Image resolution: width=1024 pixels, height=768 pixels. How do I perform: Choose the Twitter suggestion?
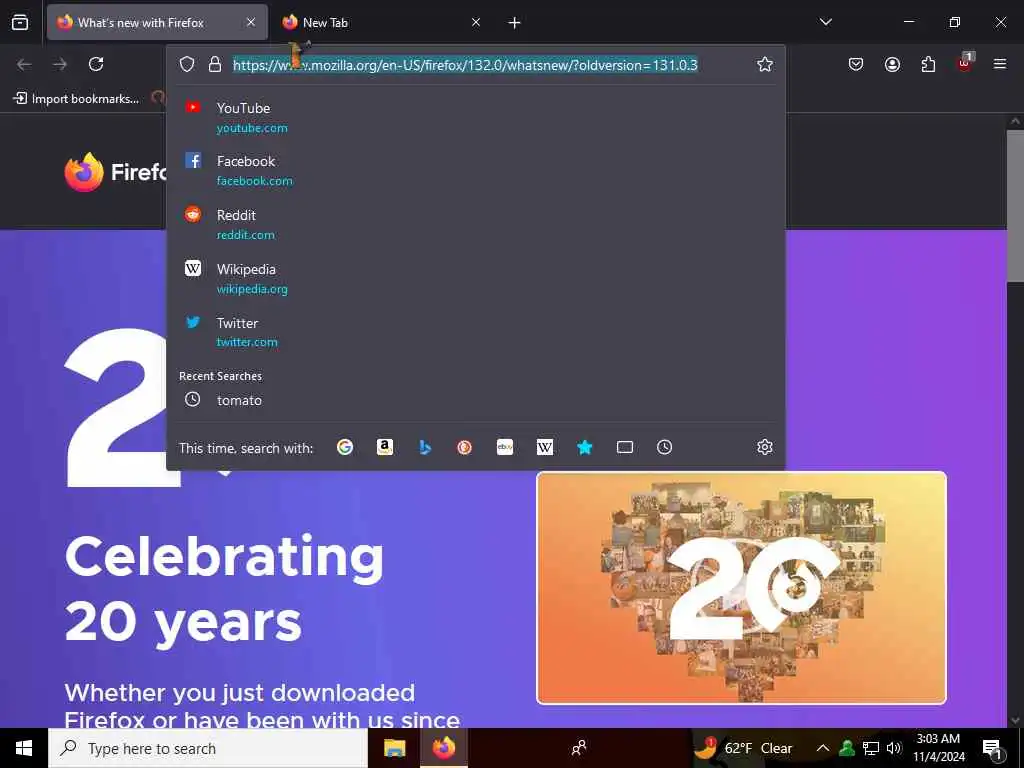[x=475, y=332]
